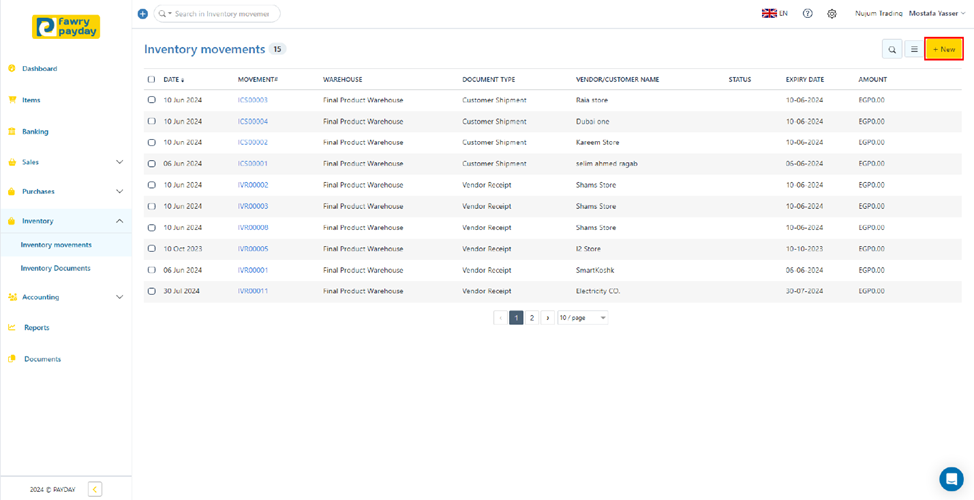Collapse sidebar using the yellow arrow icon
The height and width of the screenshot is (500, 974).
[x=95, y=489]
